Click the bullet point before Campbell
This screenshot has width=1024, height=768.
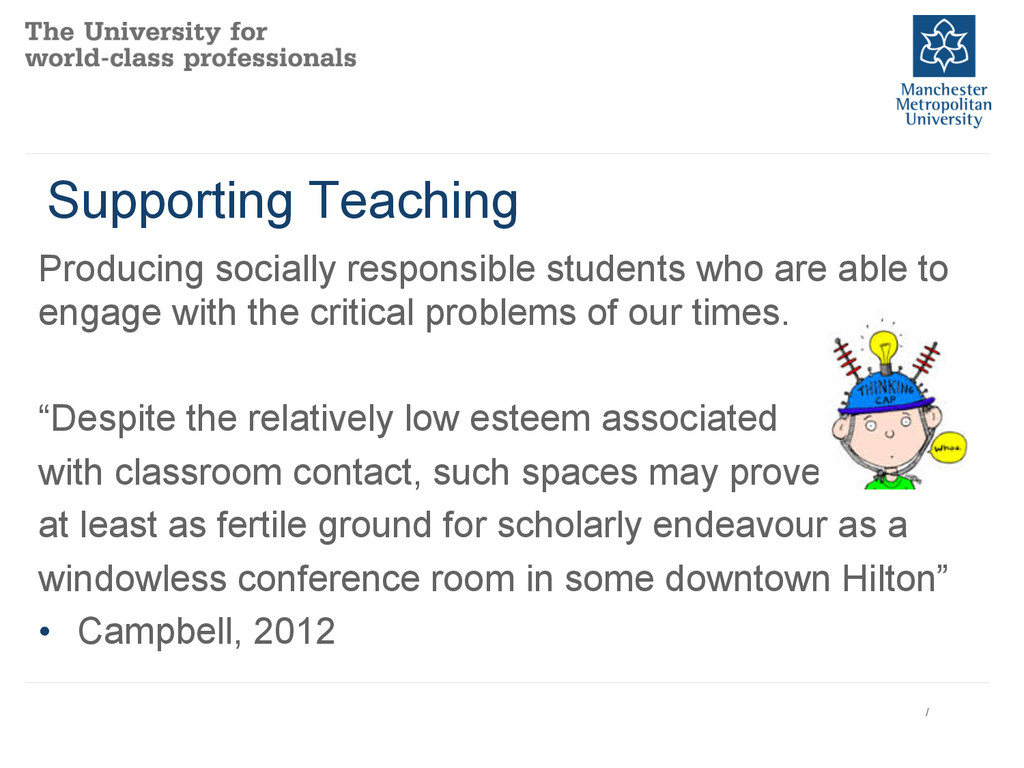pos(44,632)
